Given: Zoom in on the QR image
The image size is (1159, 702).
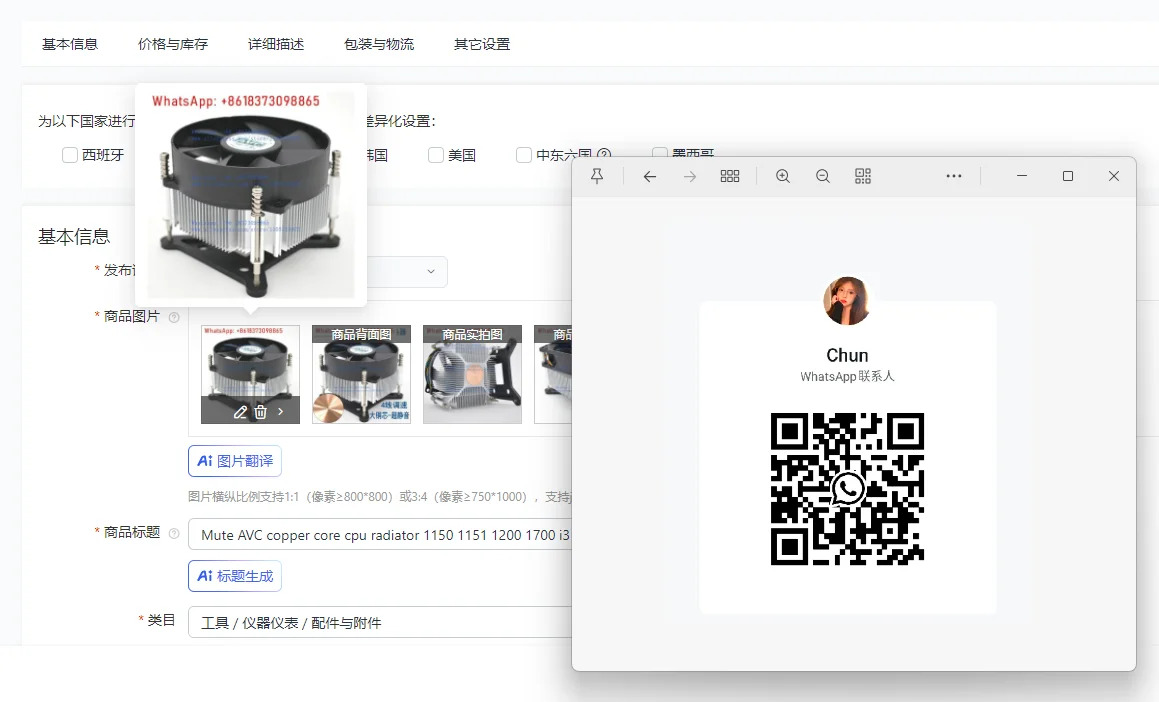Looking at the screenshot, I should [x=783, y=176].
